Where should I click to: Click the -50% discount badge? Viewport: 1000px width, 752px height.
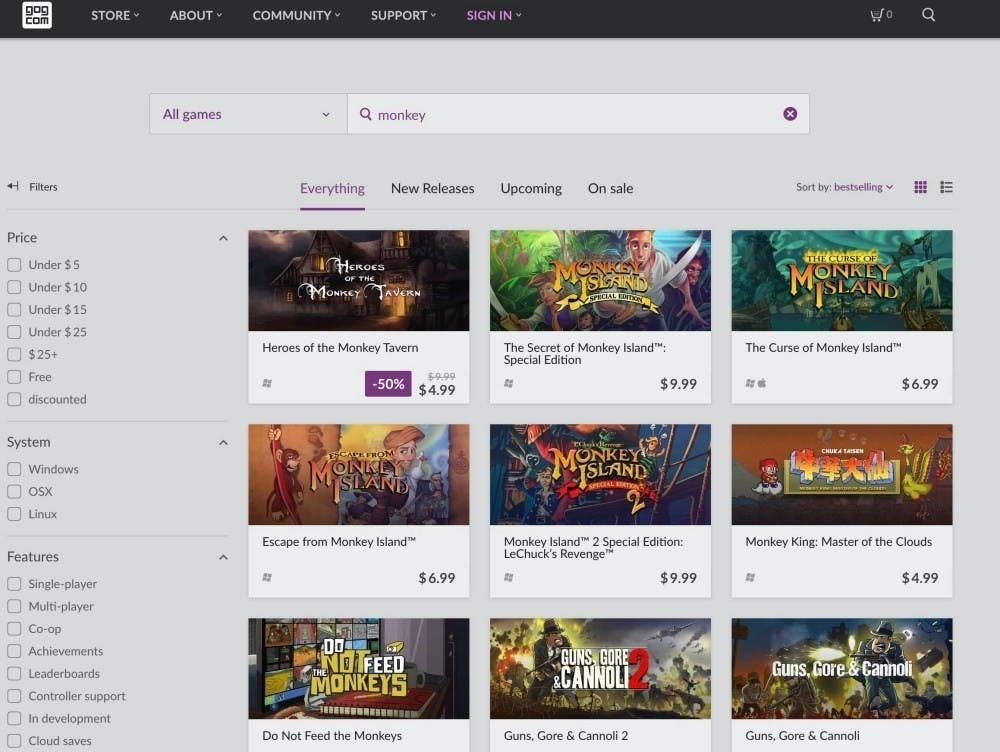coord(388,384)
